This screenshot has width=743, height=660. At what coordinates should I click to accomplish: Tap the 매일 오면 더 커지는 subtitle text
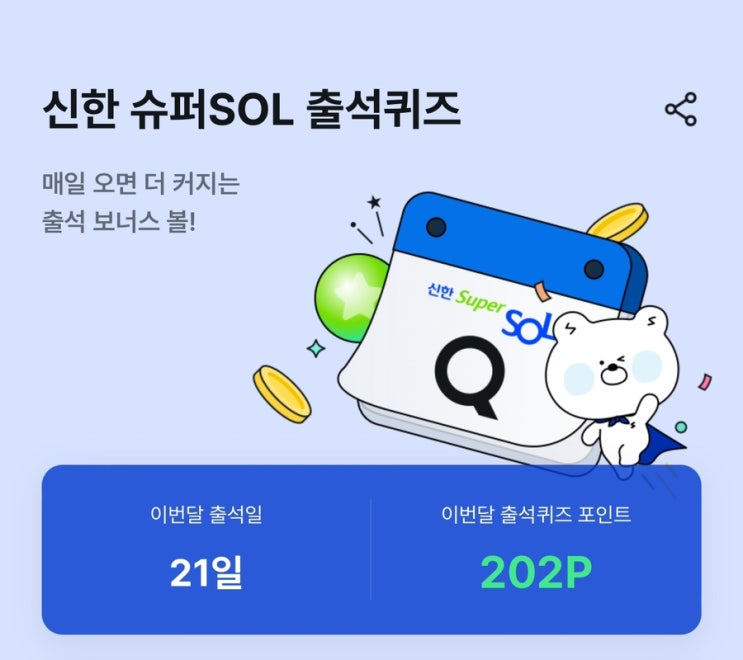click(141, 183)
